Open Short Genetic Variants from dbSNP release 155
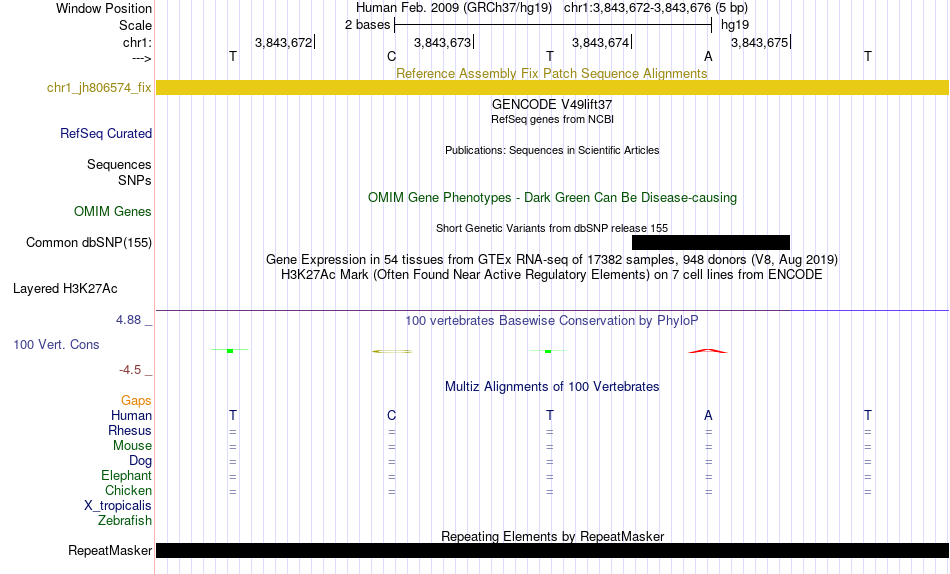Screen dimensions: 950x574 tap(552, 229)
